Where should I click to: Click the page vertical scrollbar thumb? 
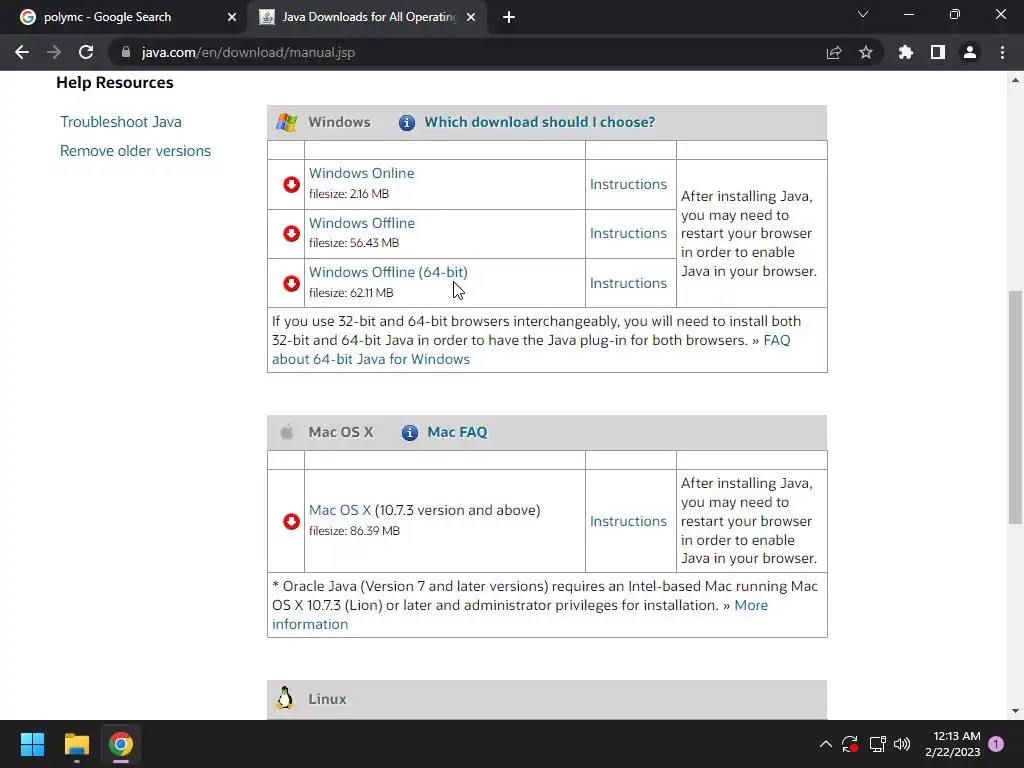point(1015,407)
